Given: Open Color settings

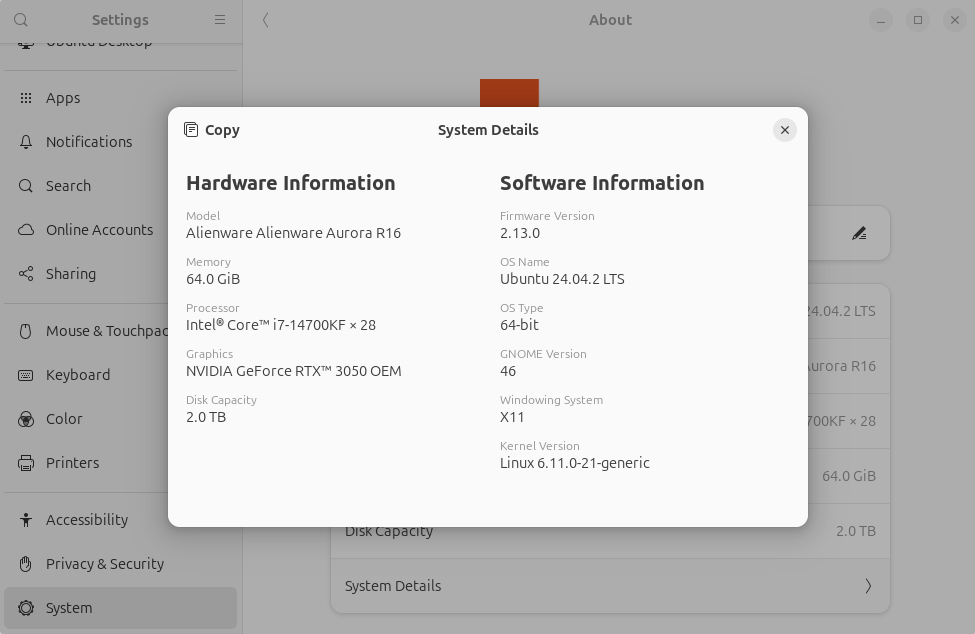Looking at the screenshot, I should 121,420.
